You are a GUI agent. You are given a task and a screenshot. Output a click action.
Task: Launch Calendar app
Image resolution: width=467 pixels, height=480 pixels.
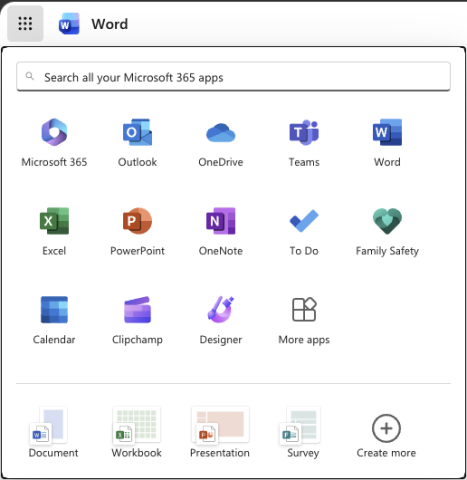click(x=54, y=320)
